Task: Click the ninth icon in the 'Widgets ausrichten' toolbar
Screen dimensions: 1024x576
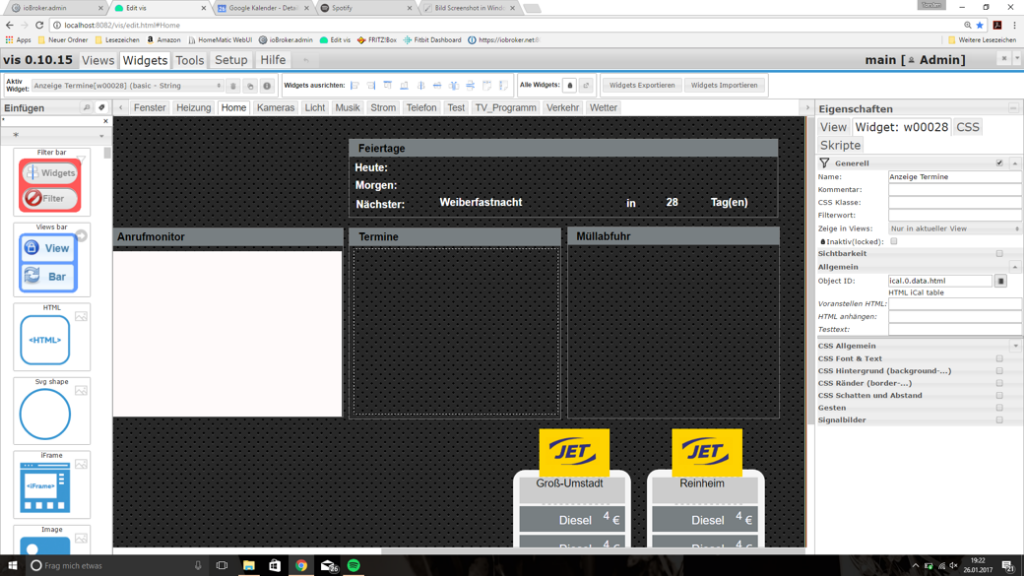Action: [487, 86]
